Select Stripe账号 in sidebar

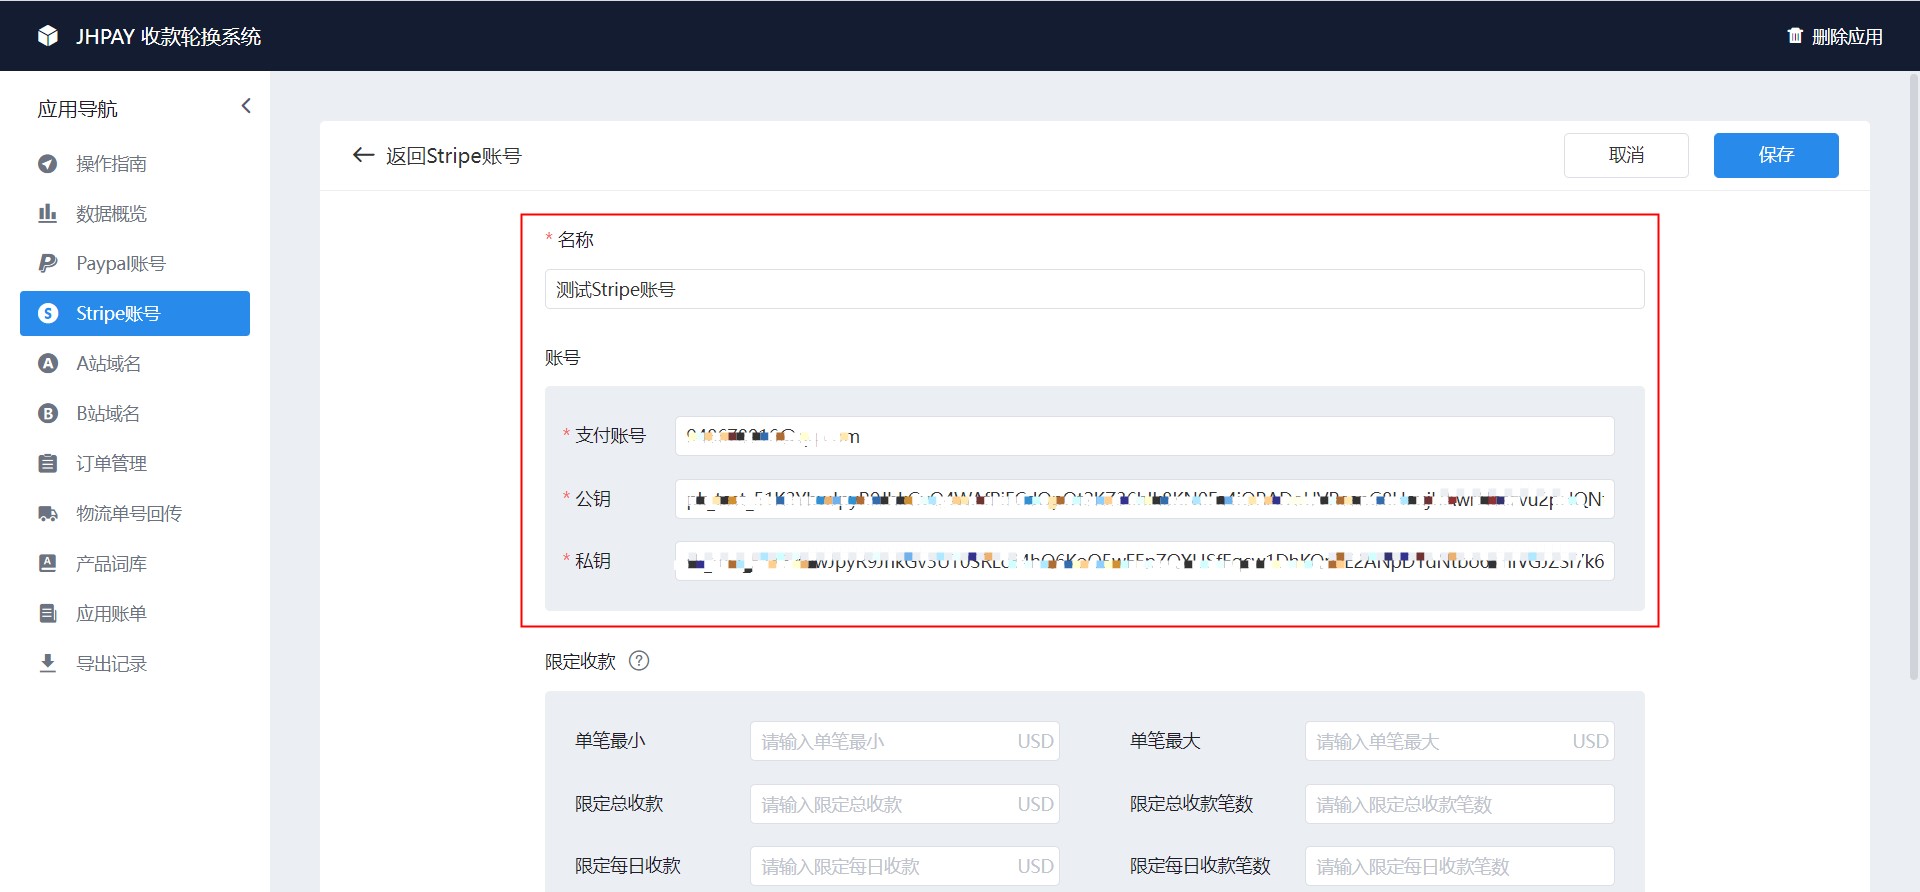(x=135, y=313)
